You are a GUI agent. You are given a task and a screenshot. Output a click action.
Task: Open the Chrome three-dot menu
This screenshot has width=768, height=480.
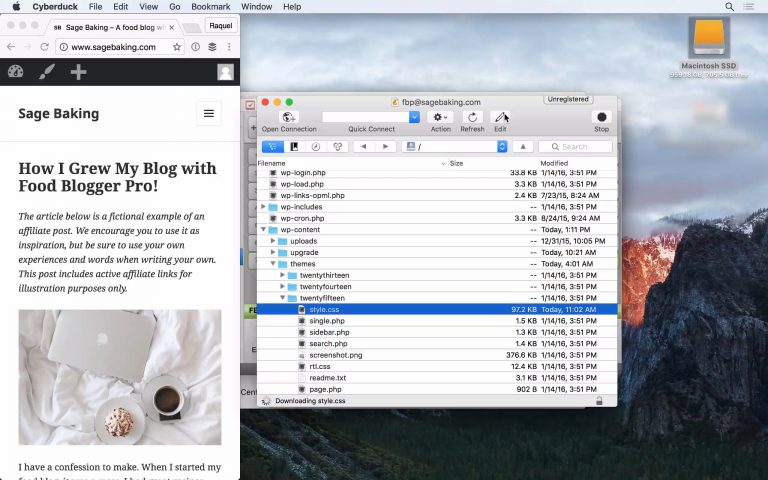(x=229, y=47)
